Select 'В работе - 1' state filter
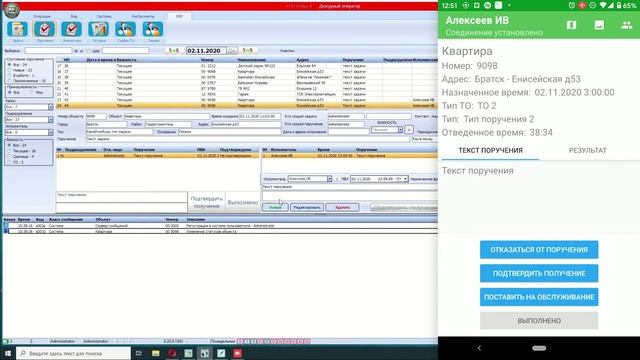The width and height of the screenshot is (640, 360). click(x=9, y=76)
